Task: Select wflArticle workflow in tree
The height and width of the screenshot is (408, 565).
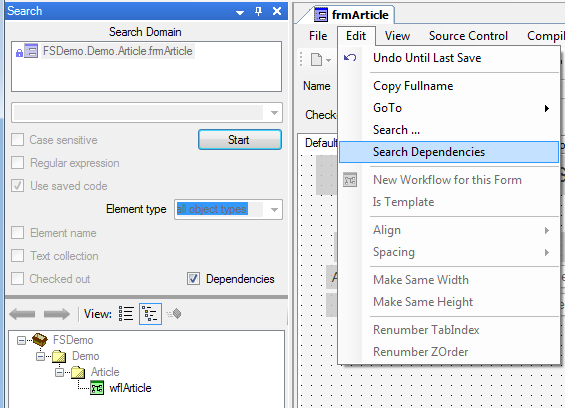Action: point(130,388)
